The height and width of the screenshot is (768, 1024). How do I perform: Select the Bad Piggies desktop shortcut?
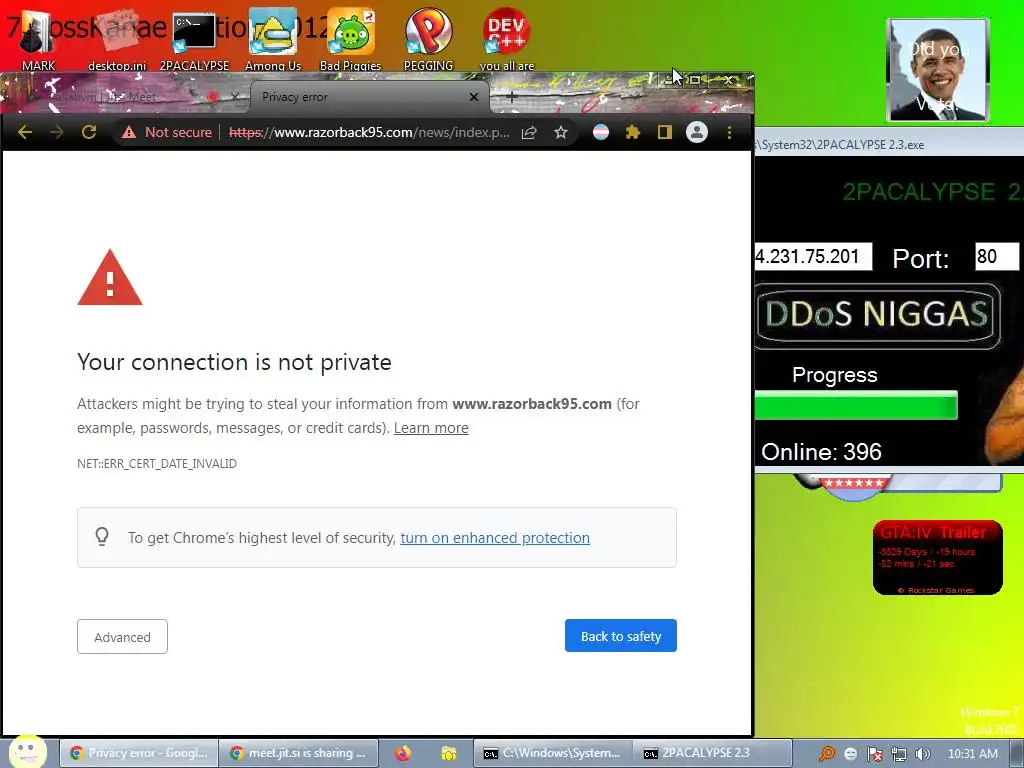(351, 39)
